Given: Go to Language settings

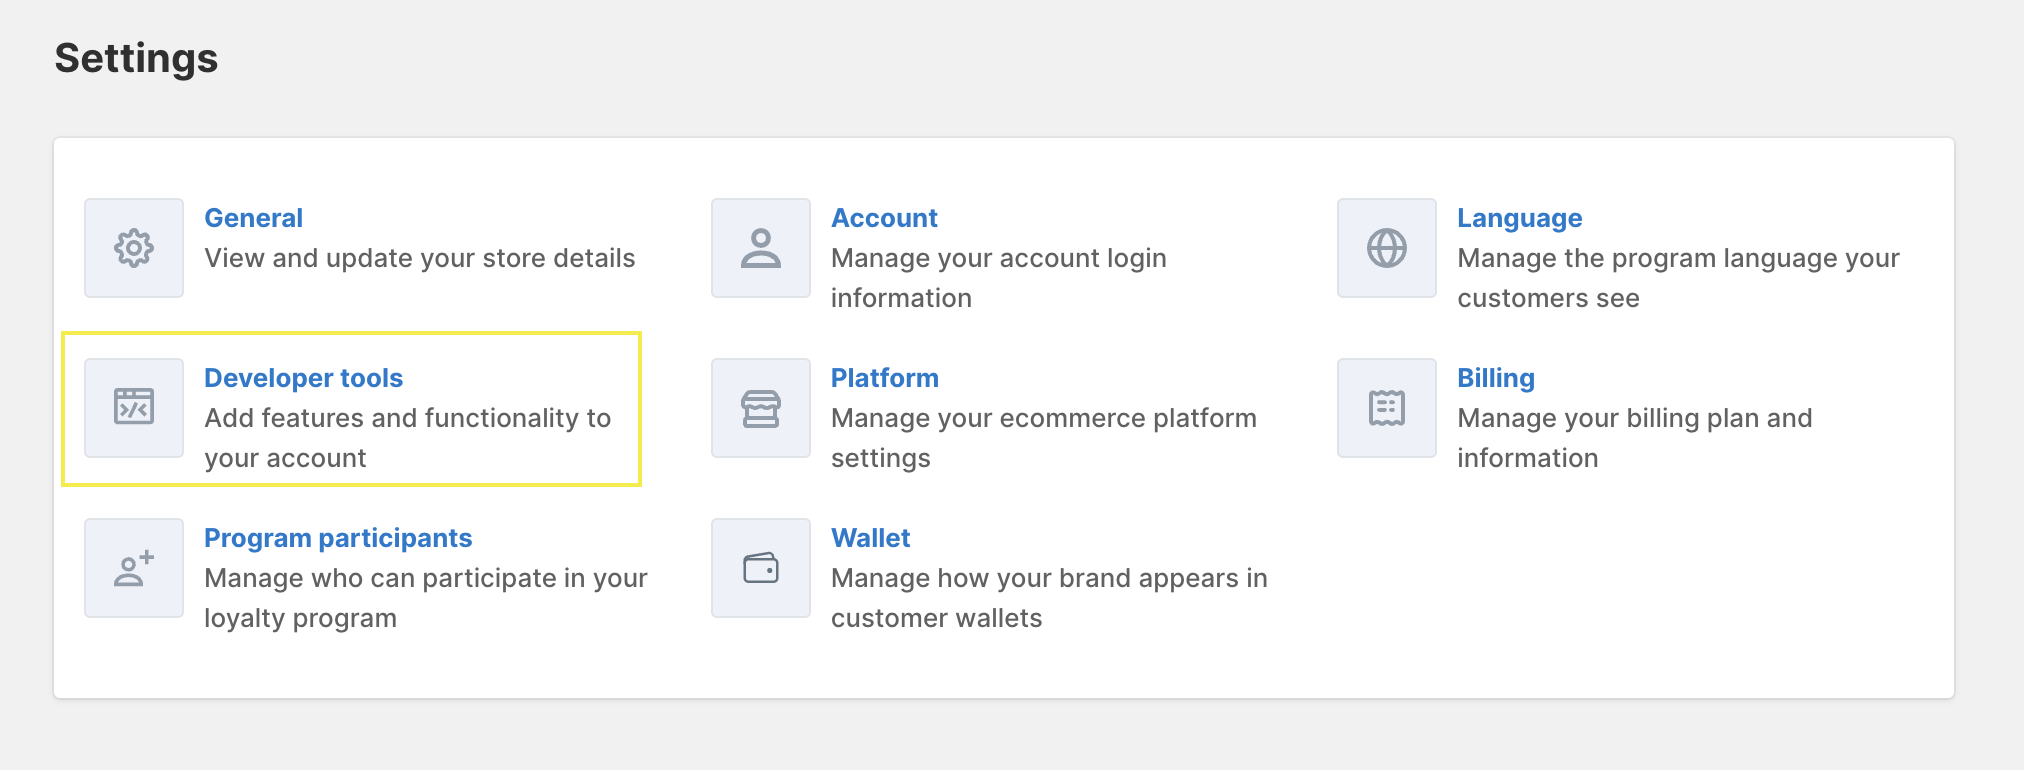Looking at the screenshot, I should [1519, 218].
